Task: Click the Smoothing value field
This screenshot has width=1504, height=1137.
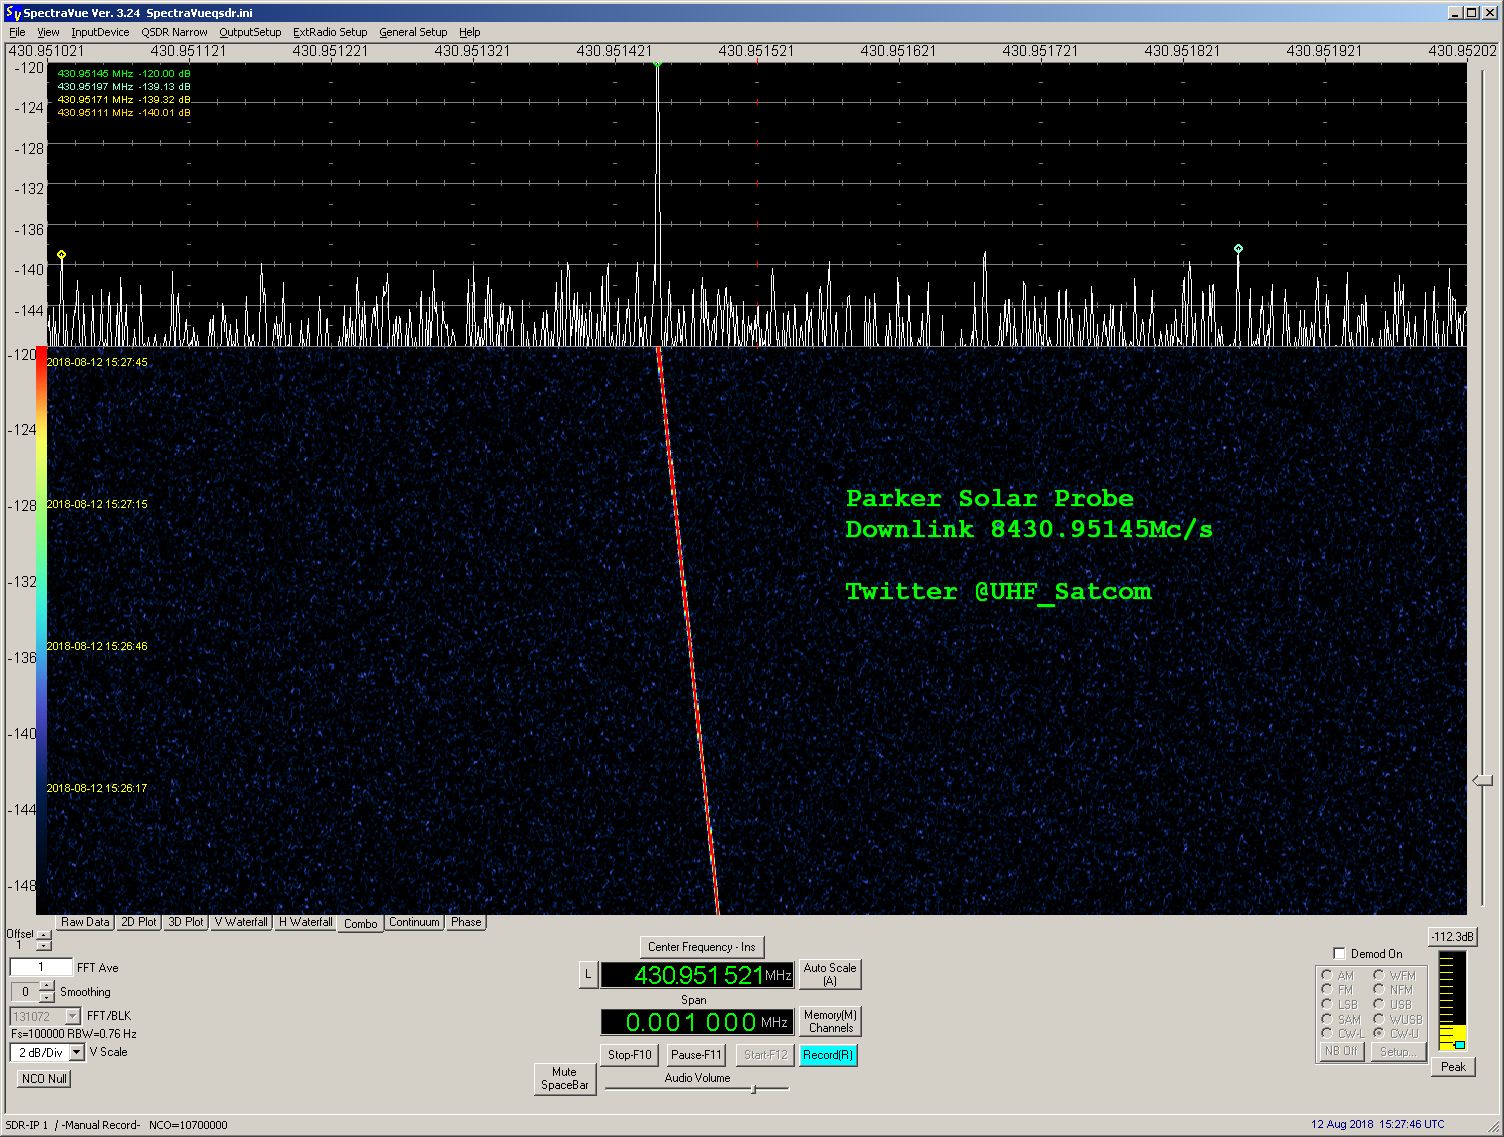Action: point(25,992)
